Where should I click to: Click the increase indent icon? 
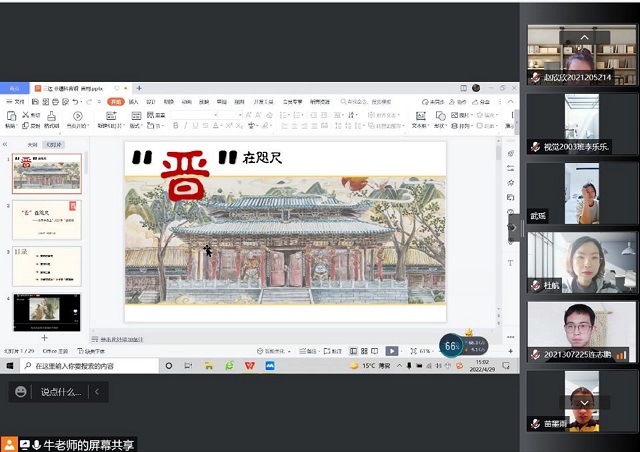tap(324, 115)
